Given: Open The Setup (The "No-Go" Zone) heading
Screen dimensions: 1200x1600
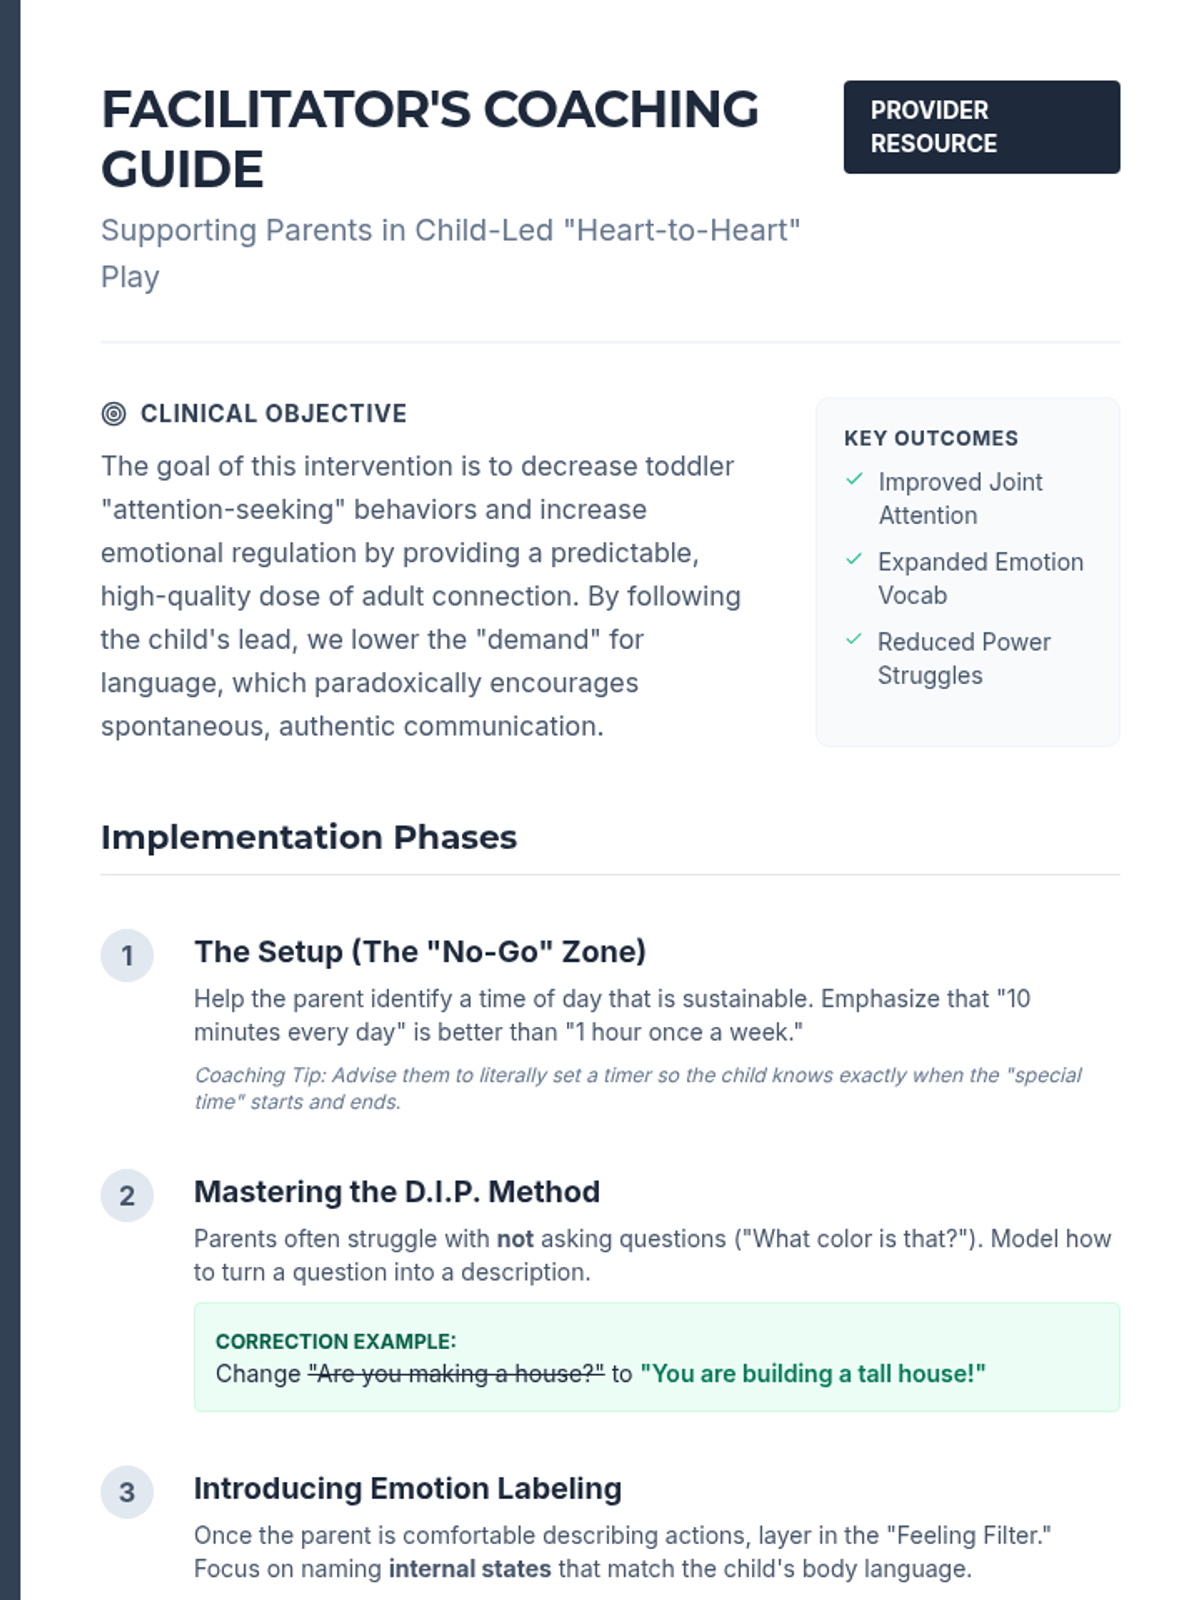Looking at the screenshot, I should coord(420,952).
